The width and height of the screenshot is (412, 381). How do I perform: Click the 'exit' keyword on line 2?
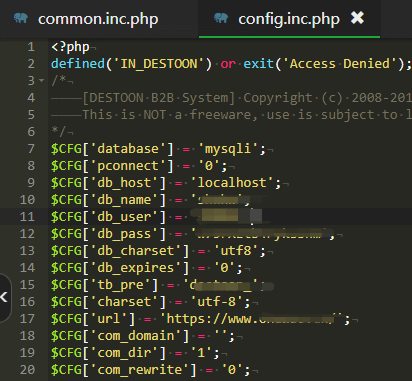coord(259,64)
